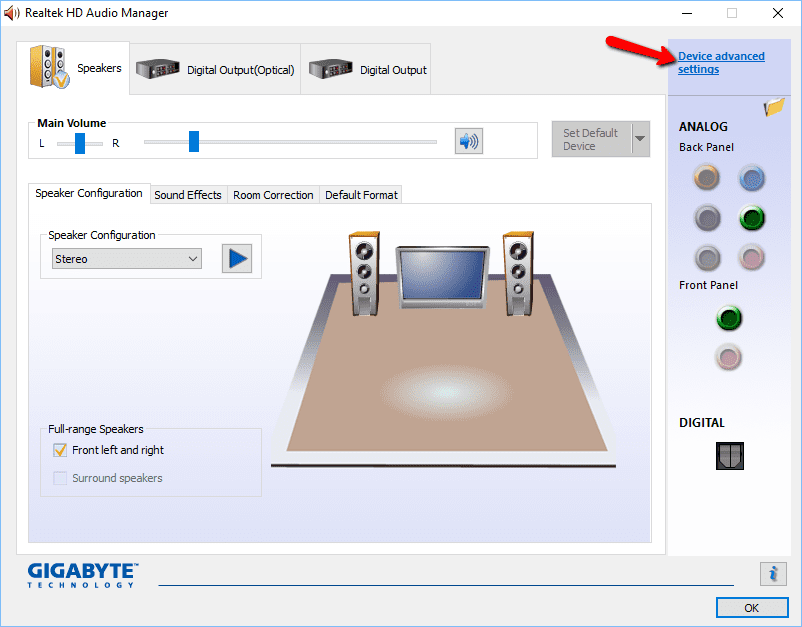Play the speaker configuration test sound

[237, 258]
